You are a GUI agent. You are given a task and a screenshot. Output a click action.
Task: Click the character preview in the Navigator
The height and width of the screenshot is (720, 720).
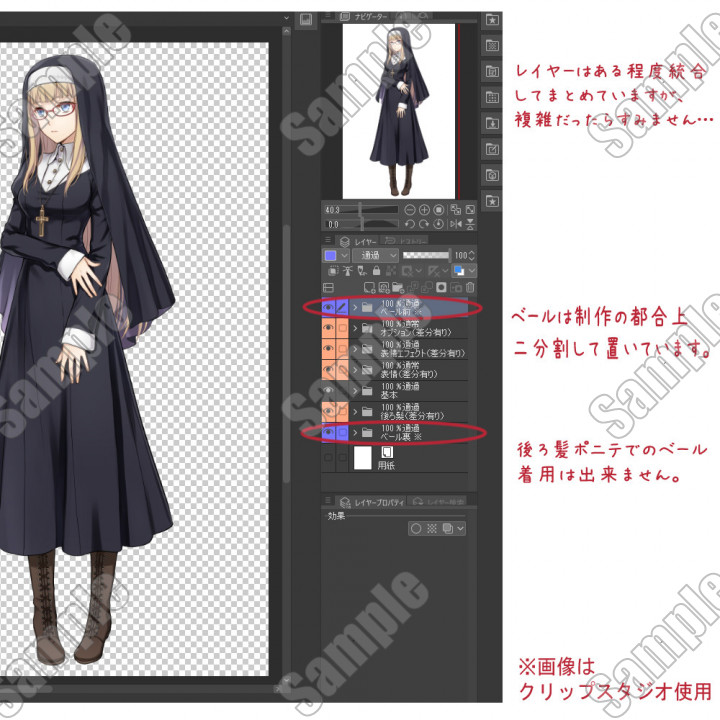(x=398, y=110)
